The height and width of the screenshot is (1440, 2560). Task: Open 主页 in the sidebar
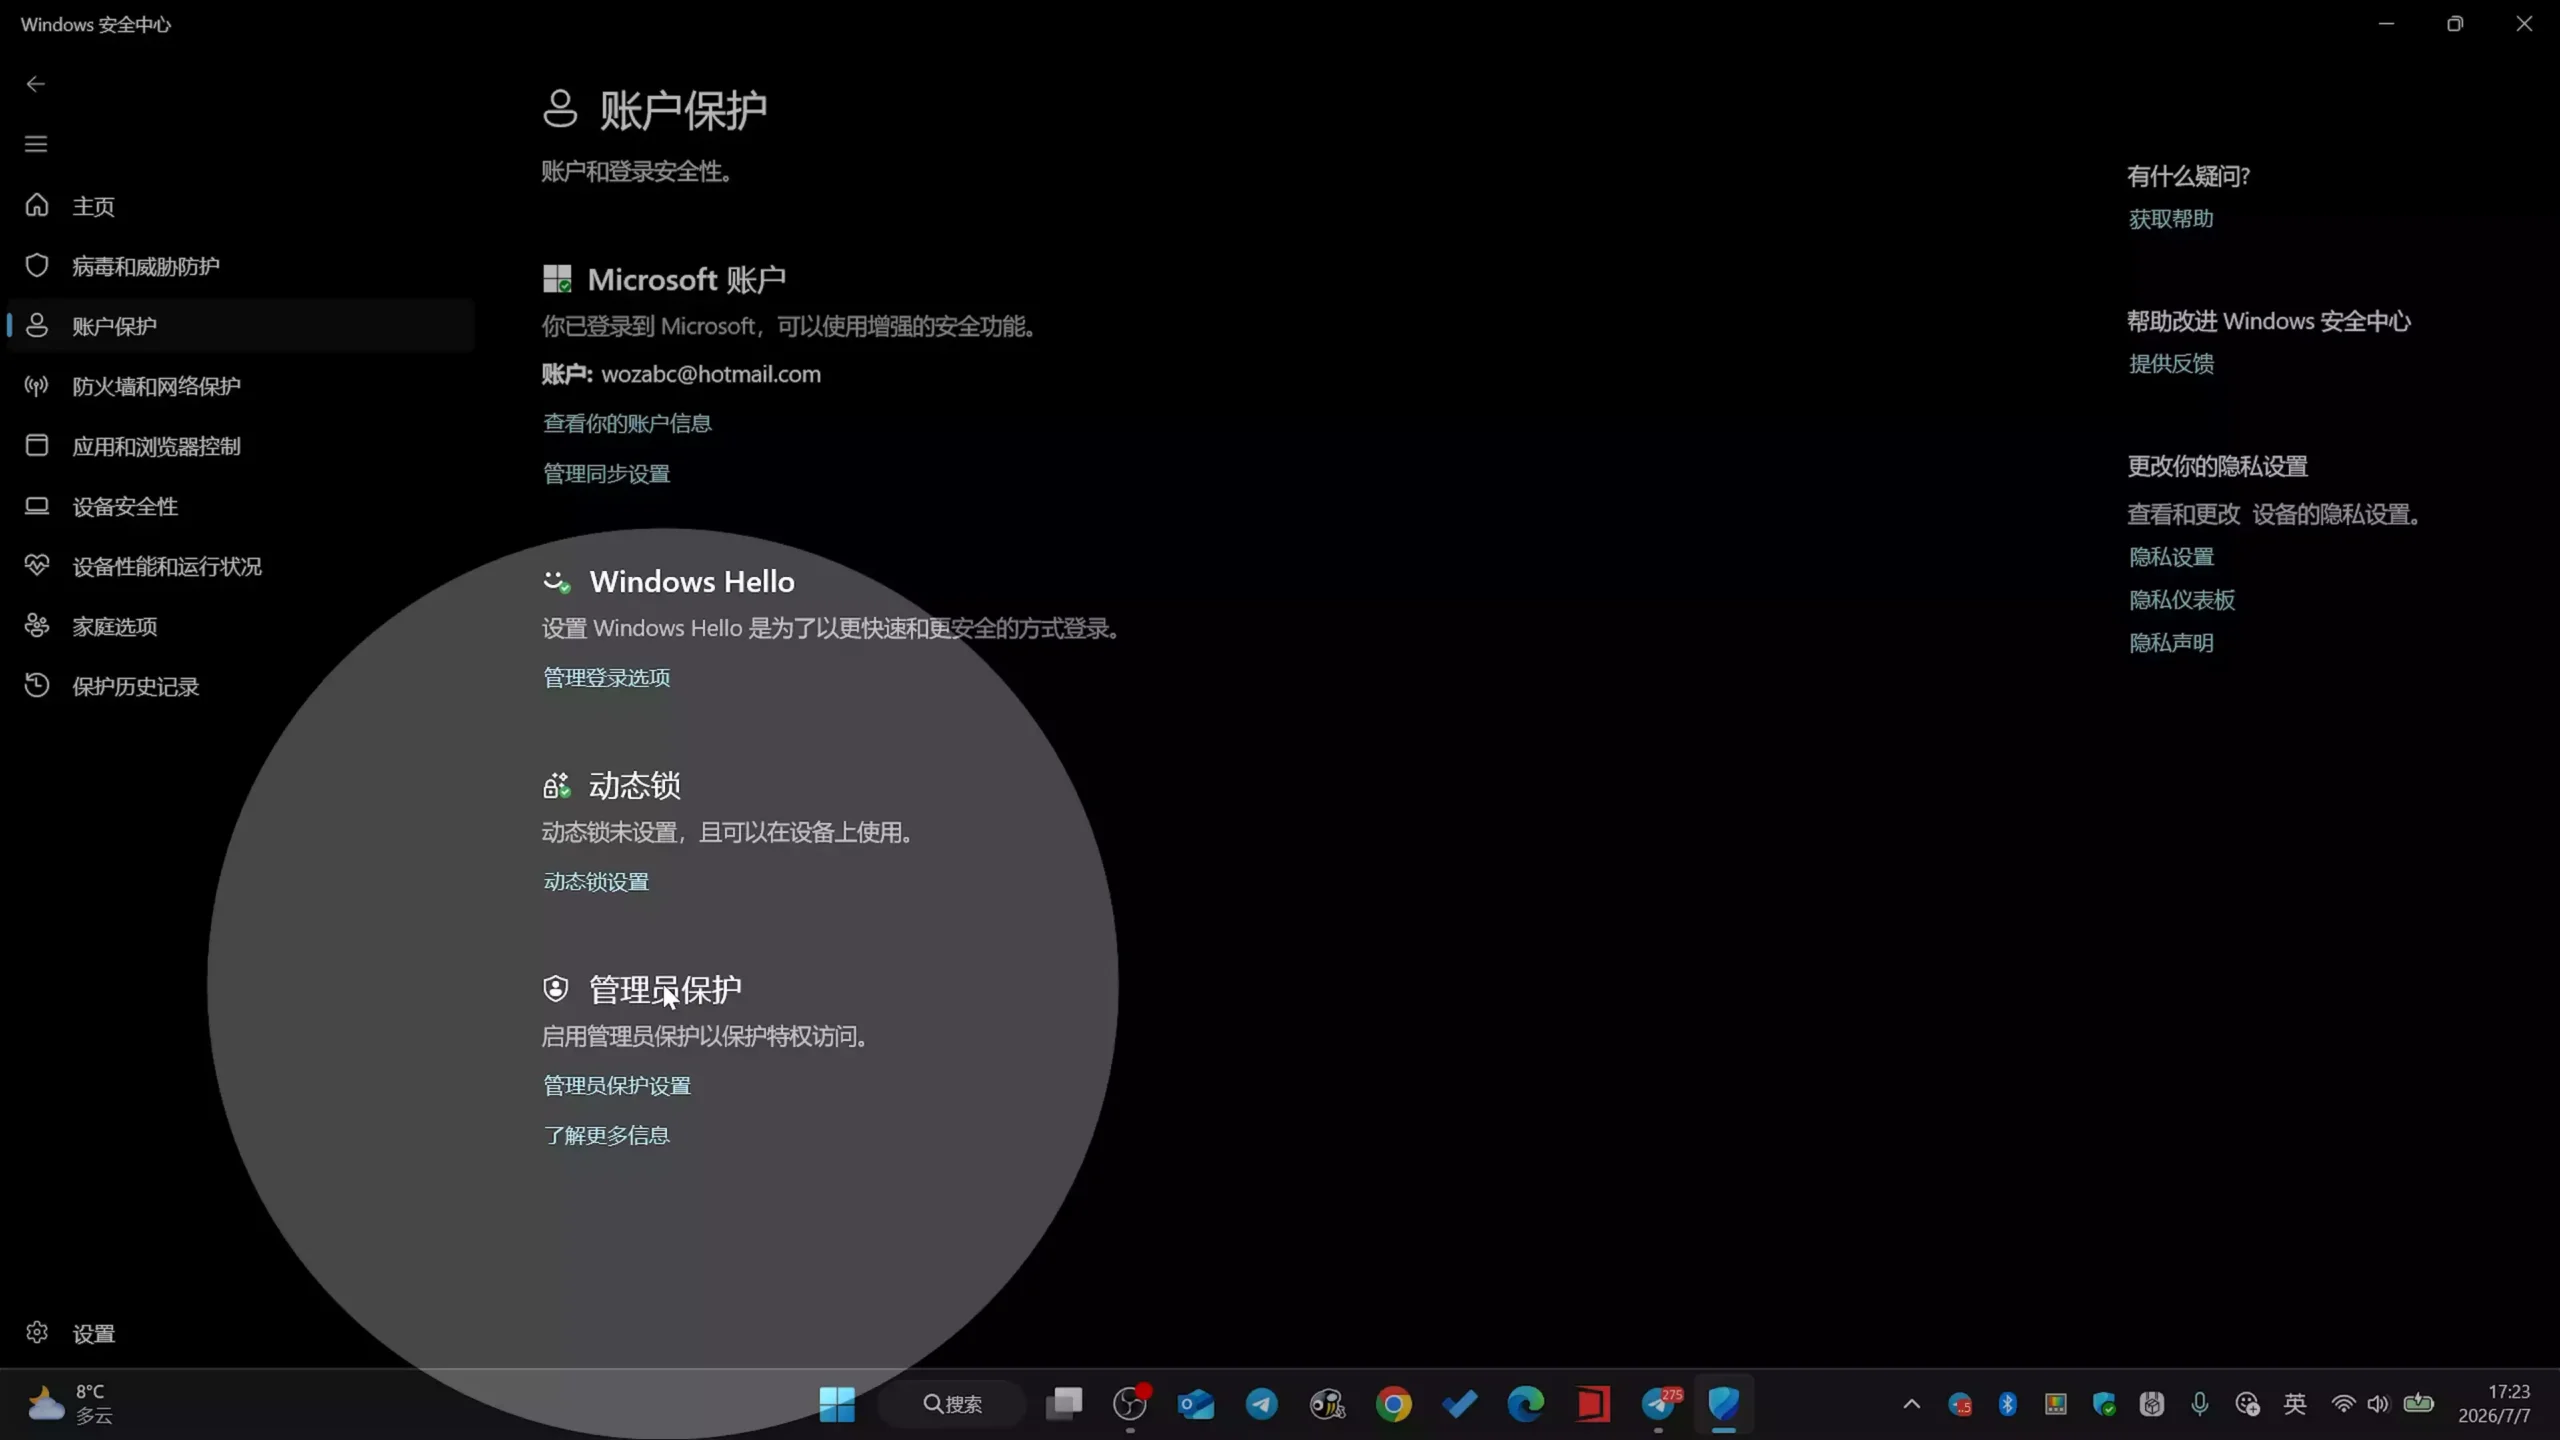pyautogui.click(x=240, y=206)
